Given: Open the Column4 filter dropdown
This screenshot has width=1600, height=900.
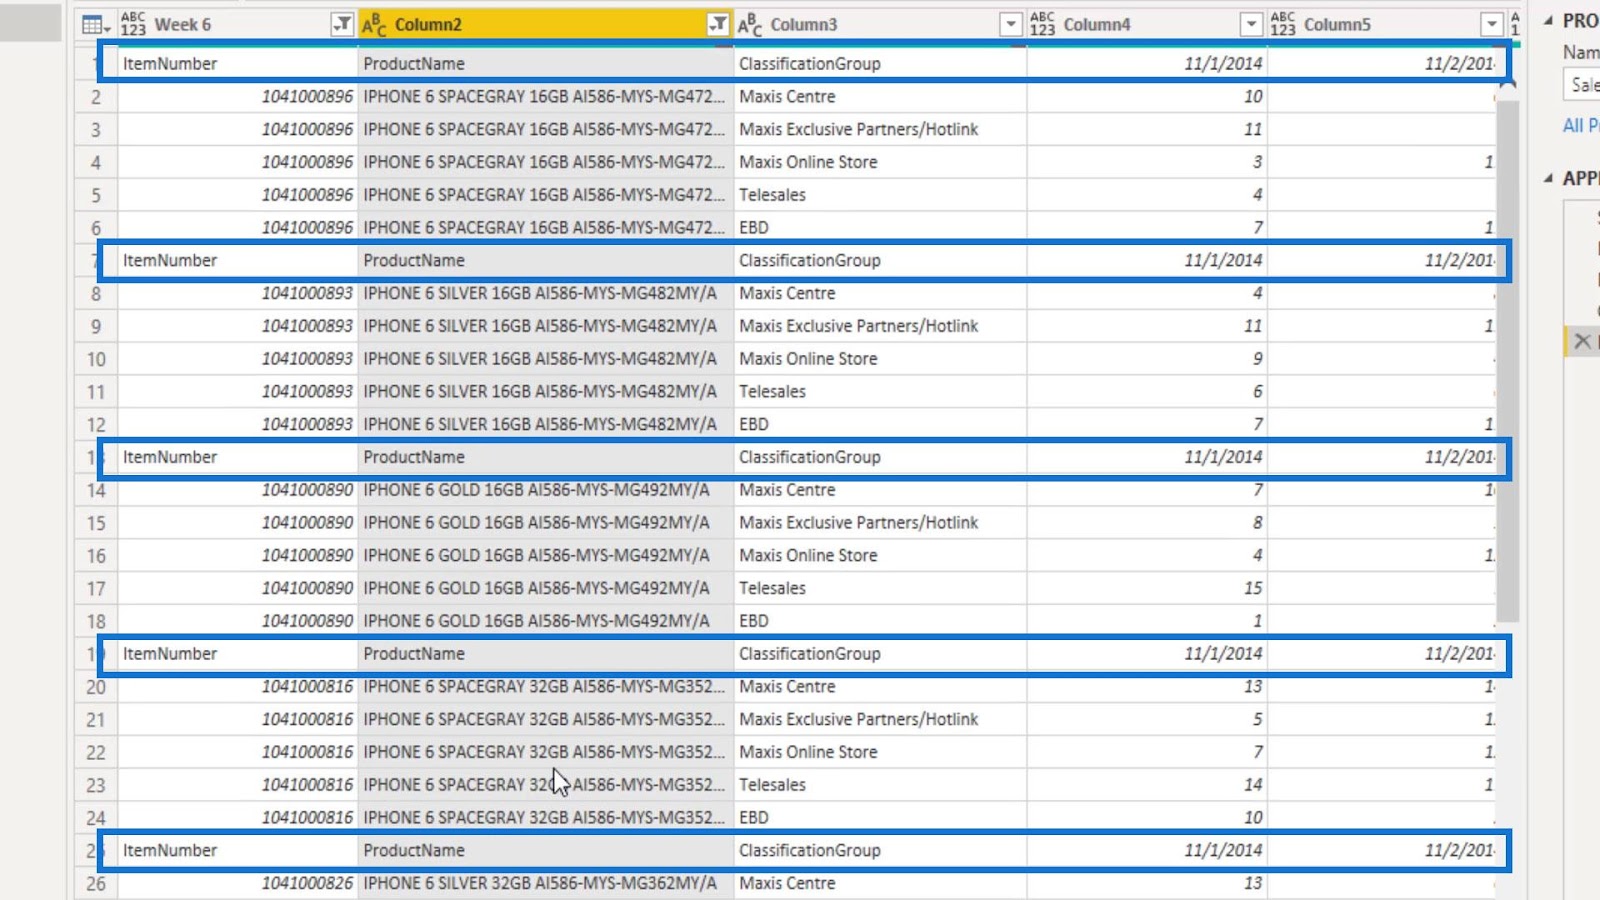Looking at the screenshot, I should coord(1251,25).
